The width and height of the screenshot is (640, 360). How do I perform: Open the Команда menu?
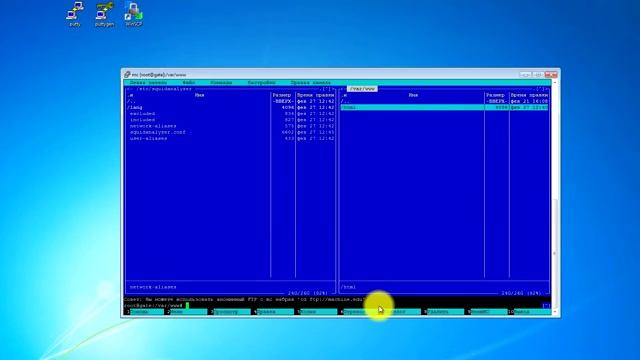coord(221,82)
